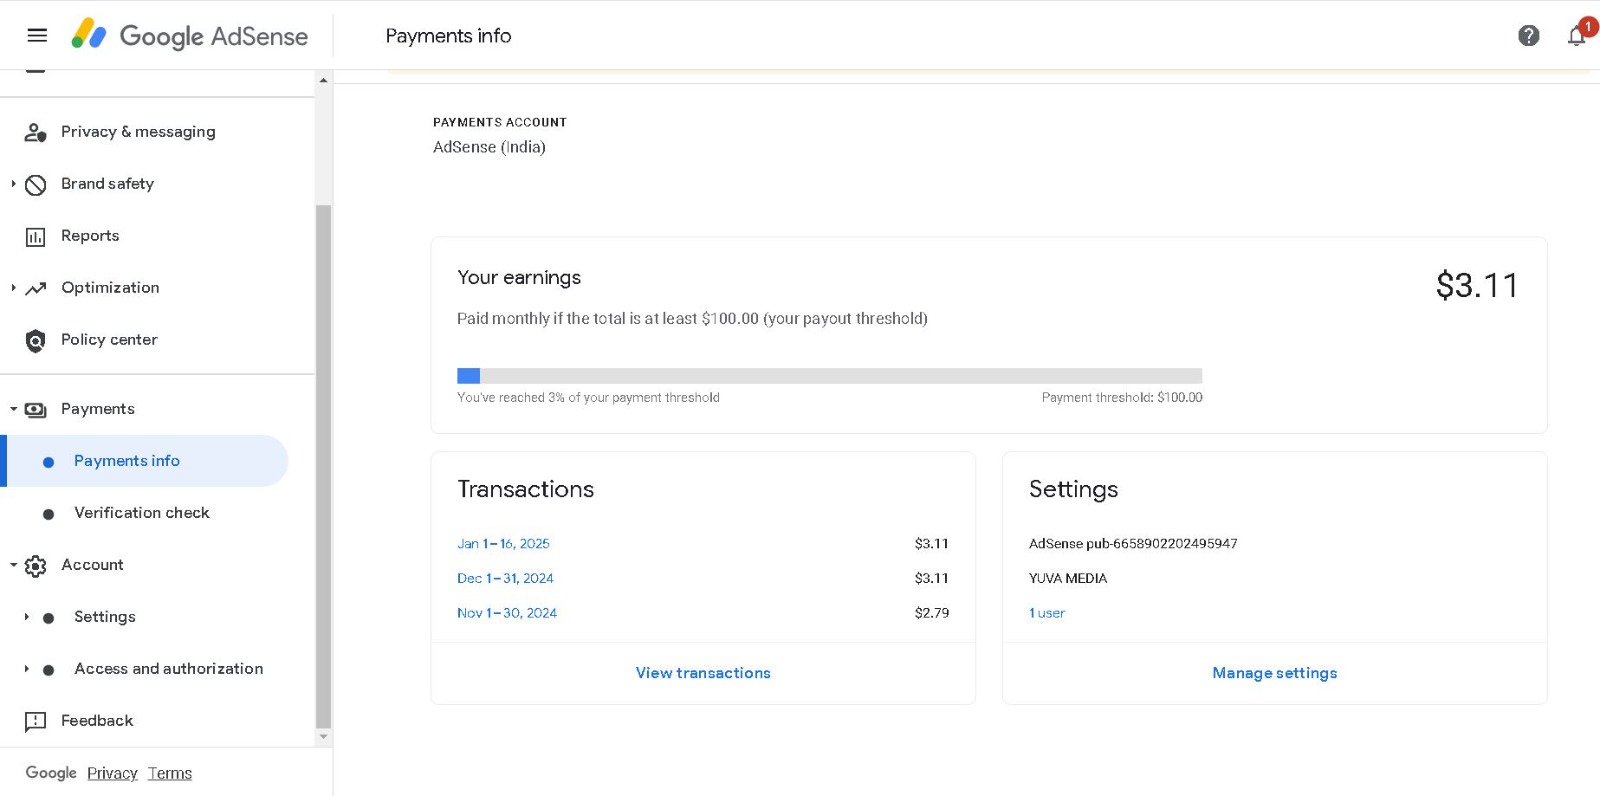Click the Policy center shield icon
The width and height of the screenshot is (1600, 796).
coord(35,341)
